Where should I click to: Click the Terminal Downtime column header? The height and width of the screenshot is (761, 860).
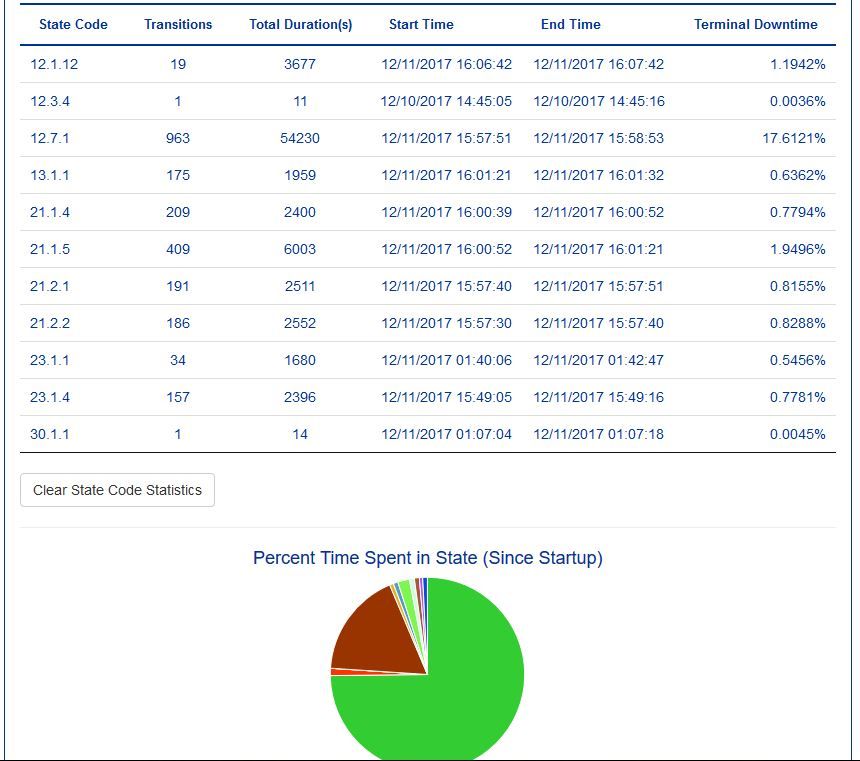pyautogui.click(x=755, y=24)
